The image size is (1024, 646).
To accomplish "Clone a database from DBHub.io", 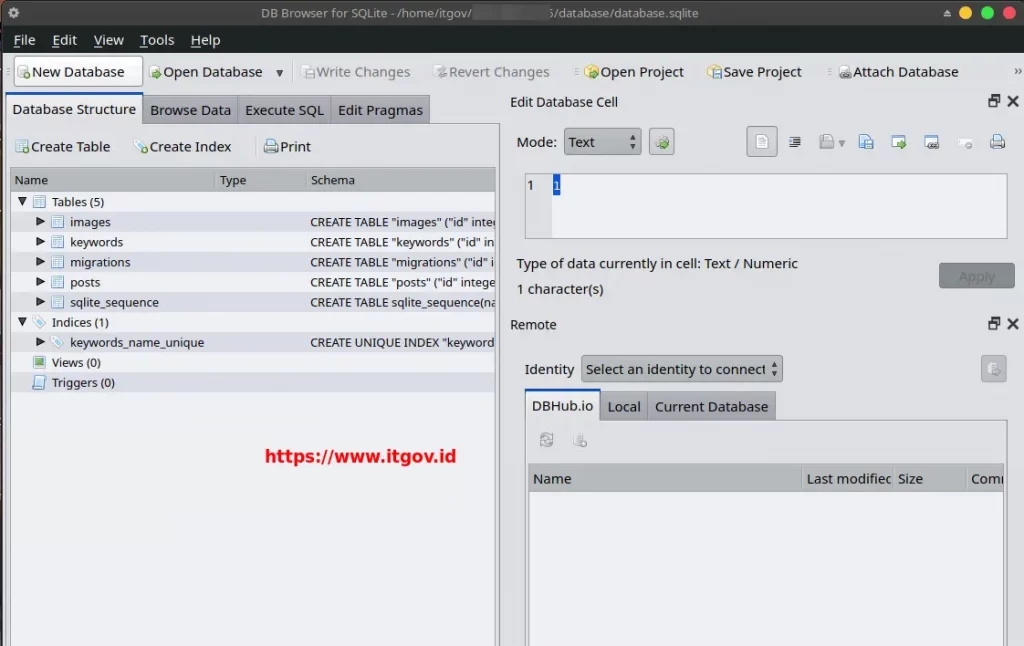I will point(581,440).
